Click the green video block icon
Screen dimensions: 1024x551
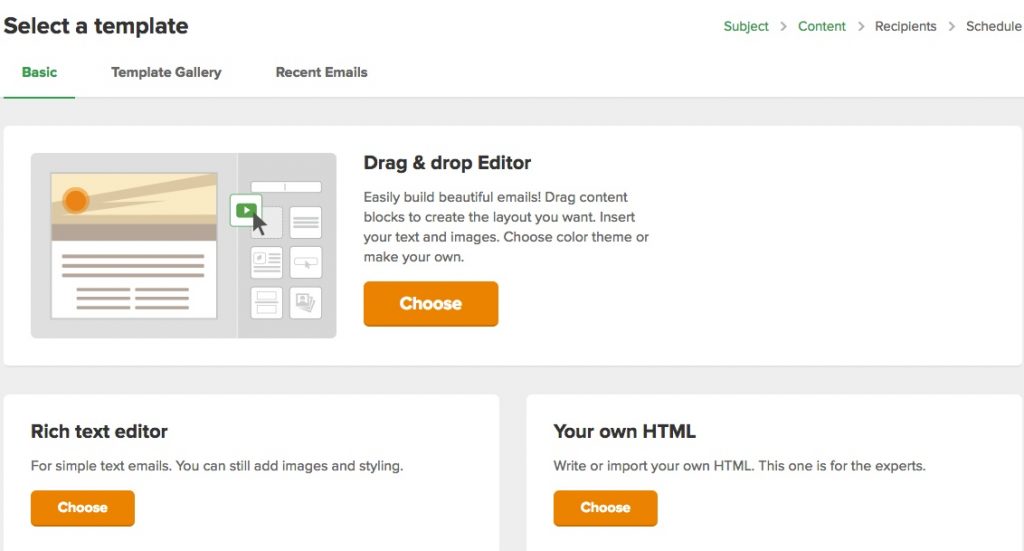(245, 210)
